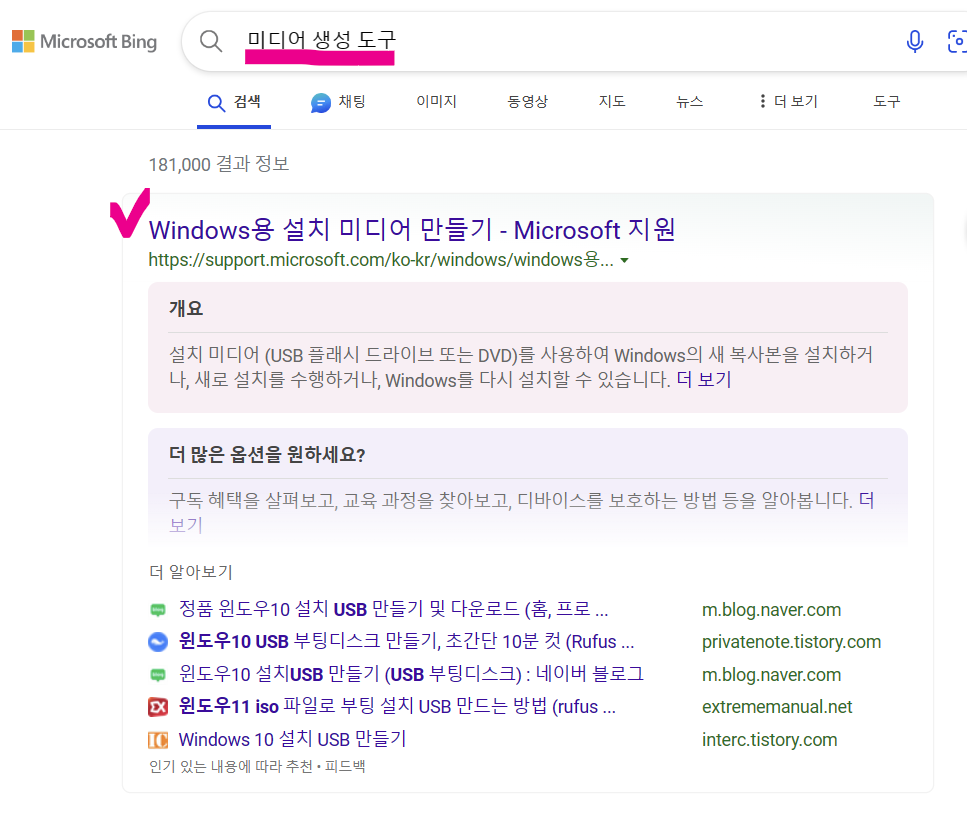The image size is (967, 821).
Task: Switch to the 이미지 tab
Action: [x=436, y=102]
